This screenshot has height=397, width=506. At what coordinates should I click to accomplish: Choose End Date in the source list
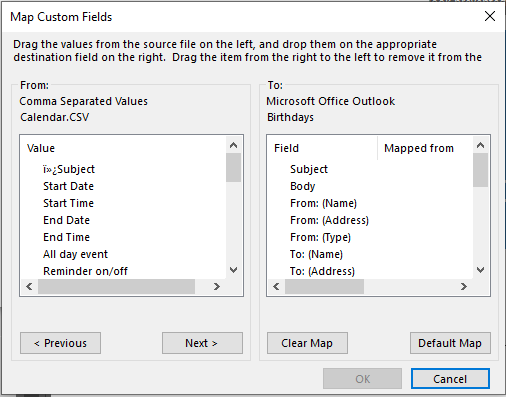[66, 220]
